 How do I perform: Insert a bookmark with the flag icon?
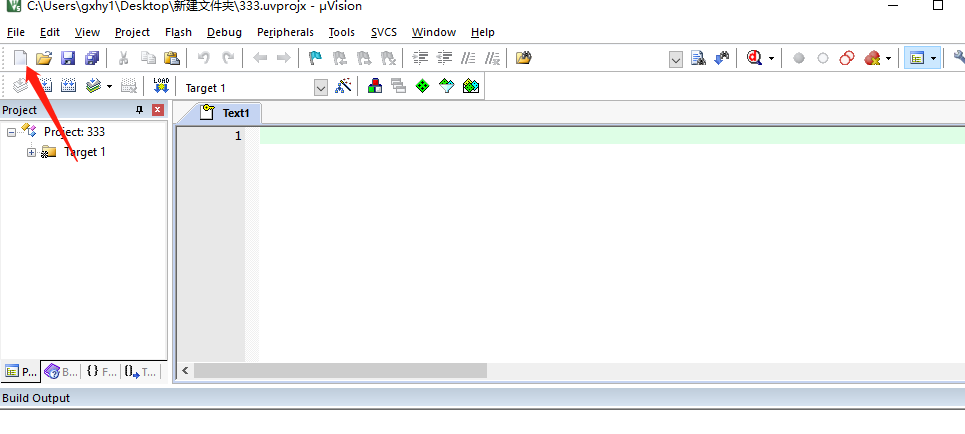point(315,58)
